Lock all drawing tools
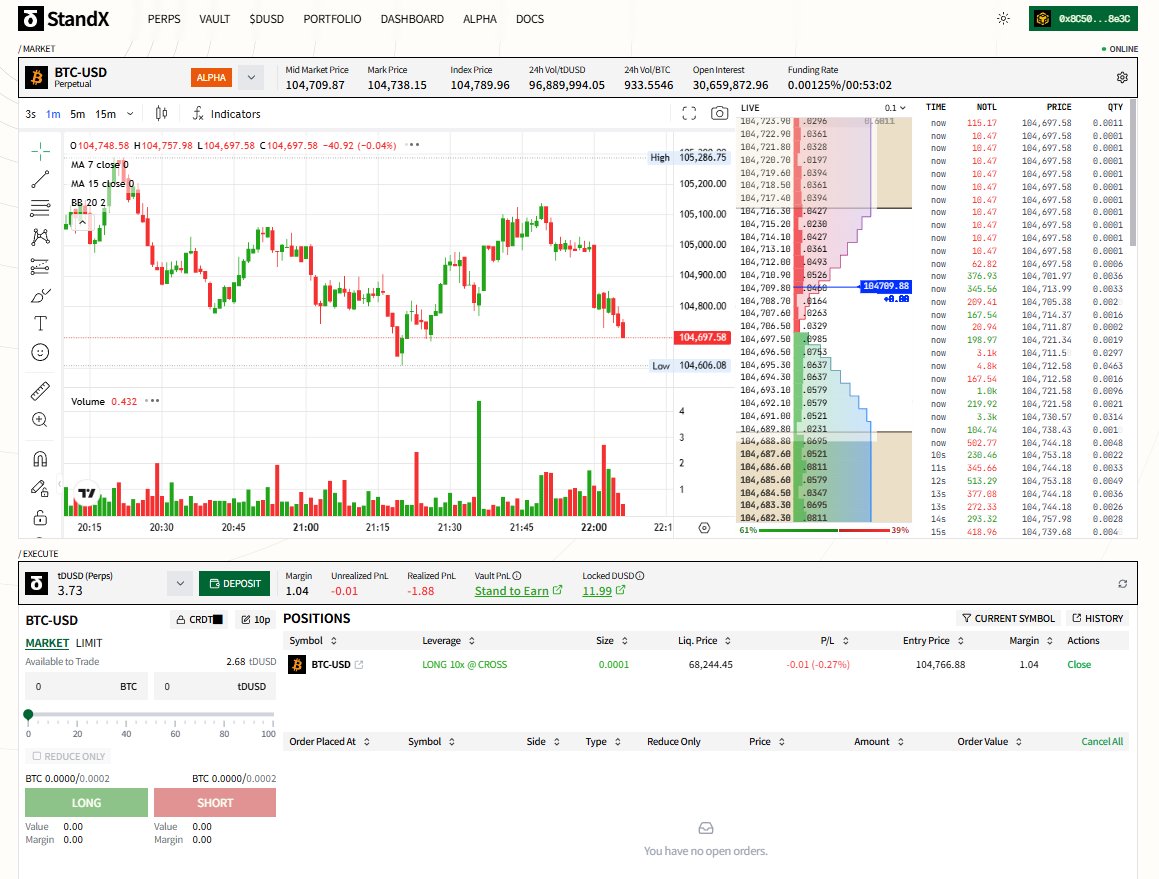 click(41, 517)
